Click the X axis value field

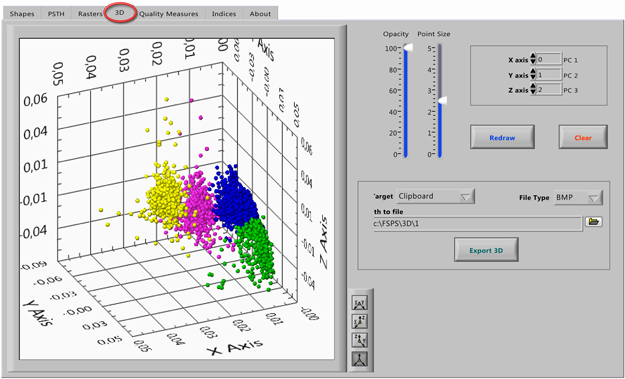pyautogui.click(x=549, y=60)
